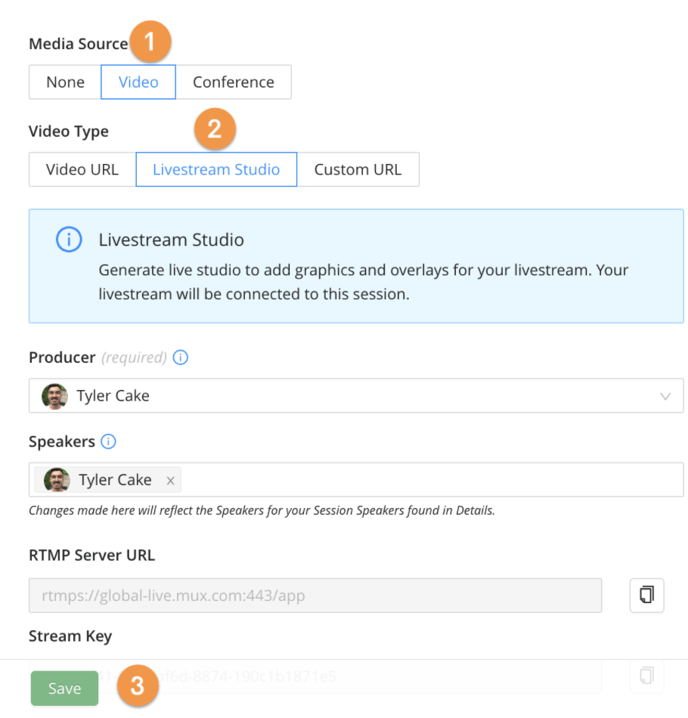688x718 pixels.
Task: Click the copy icon beside RTMP Server URL
Action: 646,595
